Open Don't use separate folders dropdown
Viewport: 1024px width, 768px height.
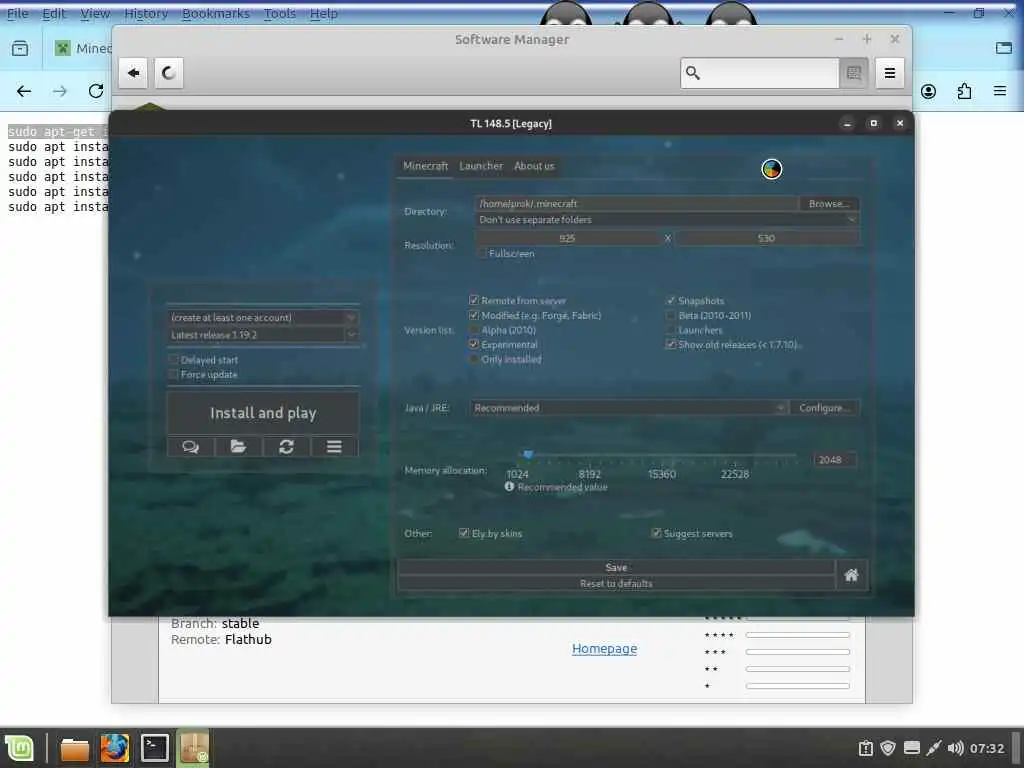(x=667, y=220)
